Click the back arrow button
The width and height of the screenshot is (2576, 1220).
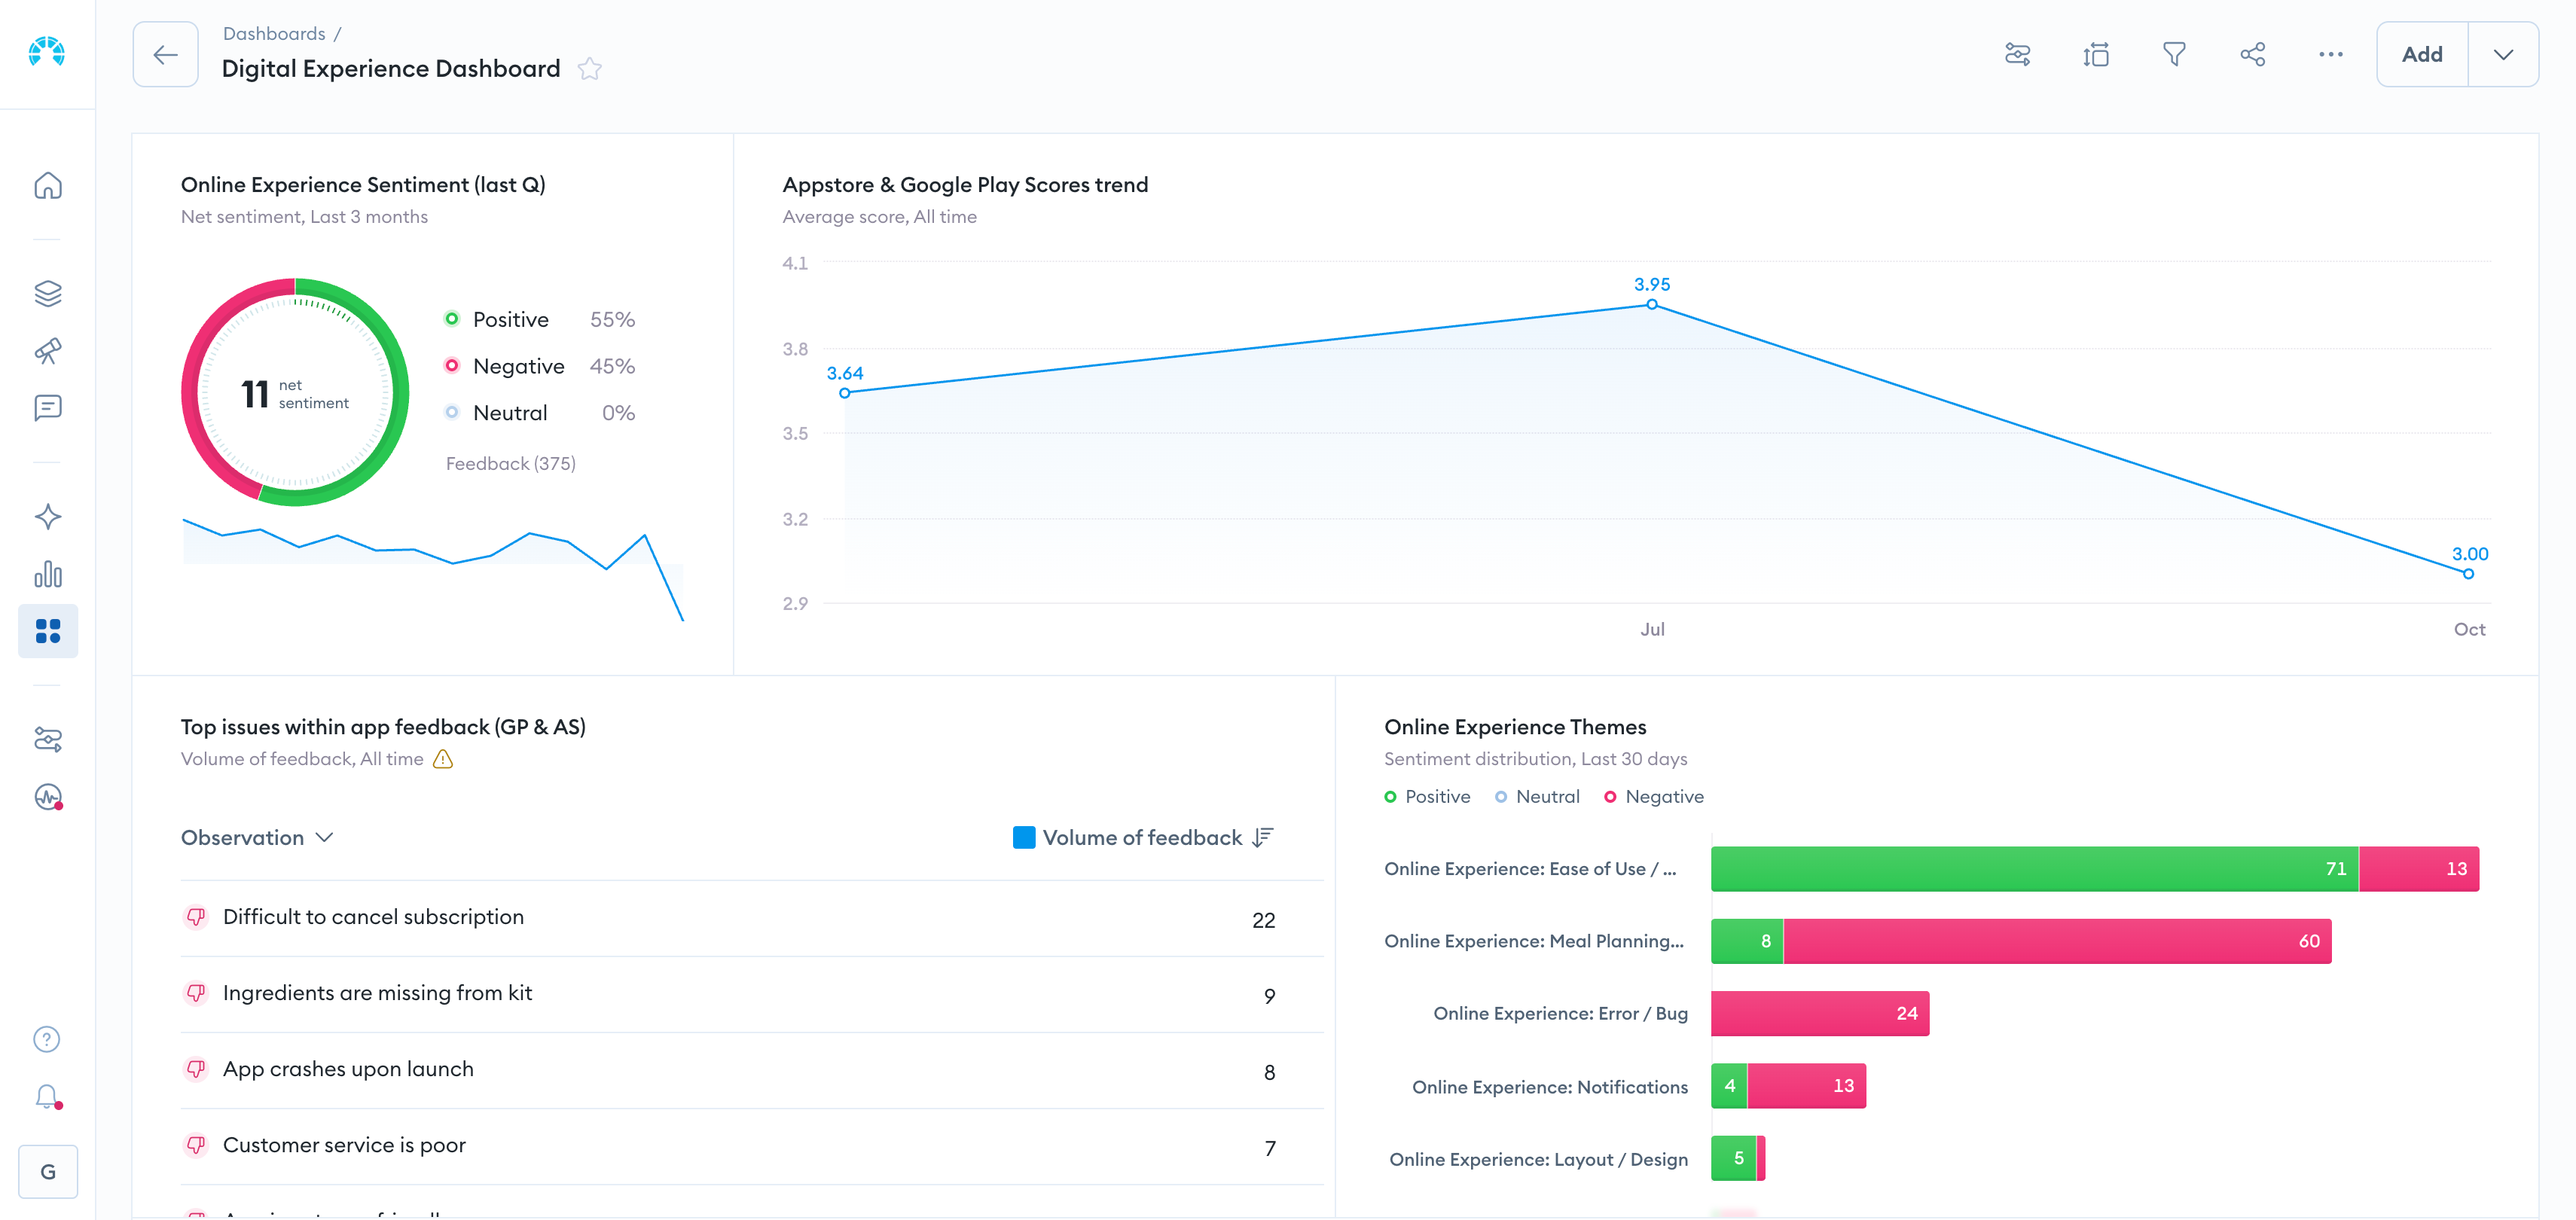(166, 55)
